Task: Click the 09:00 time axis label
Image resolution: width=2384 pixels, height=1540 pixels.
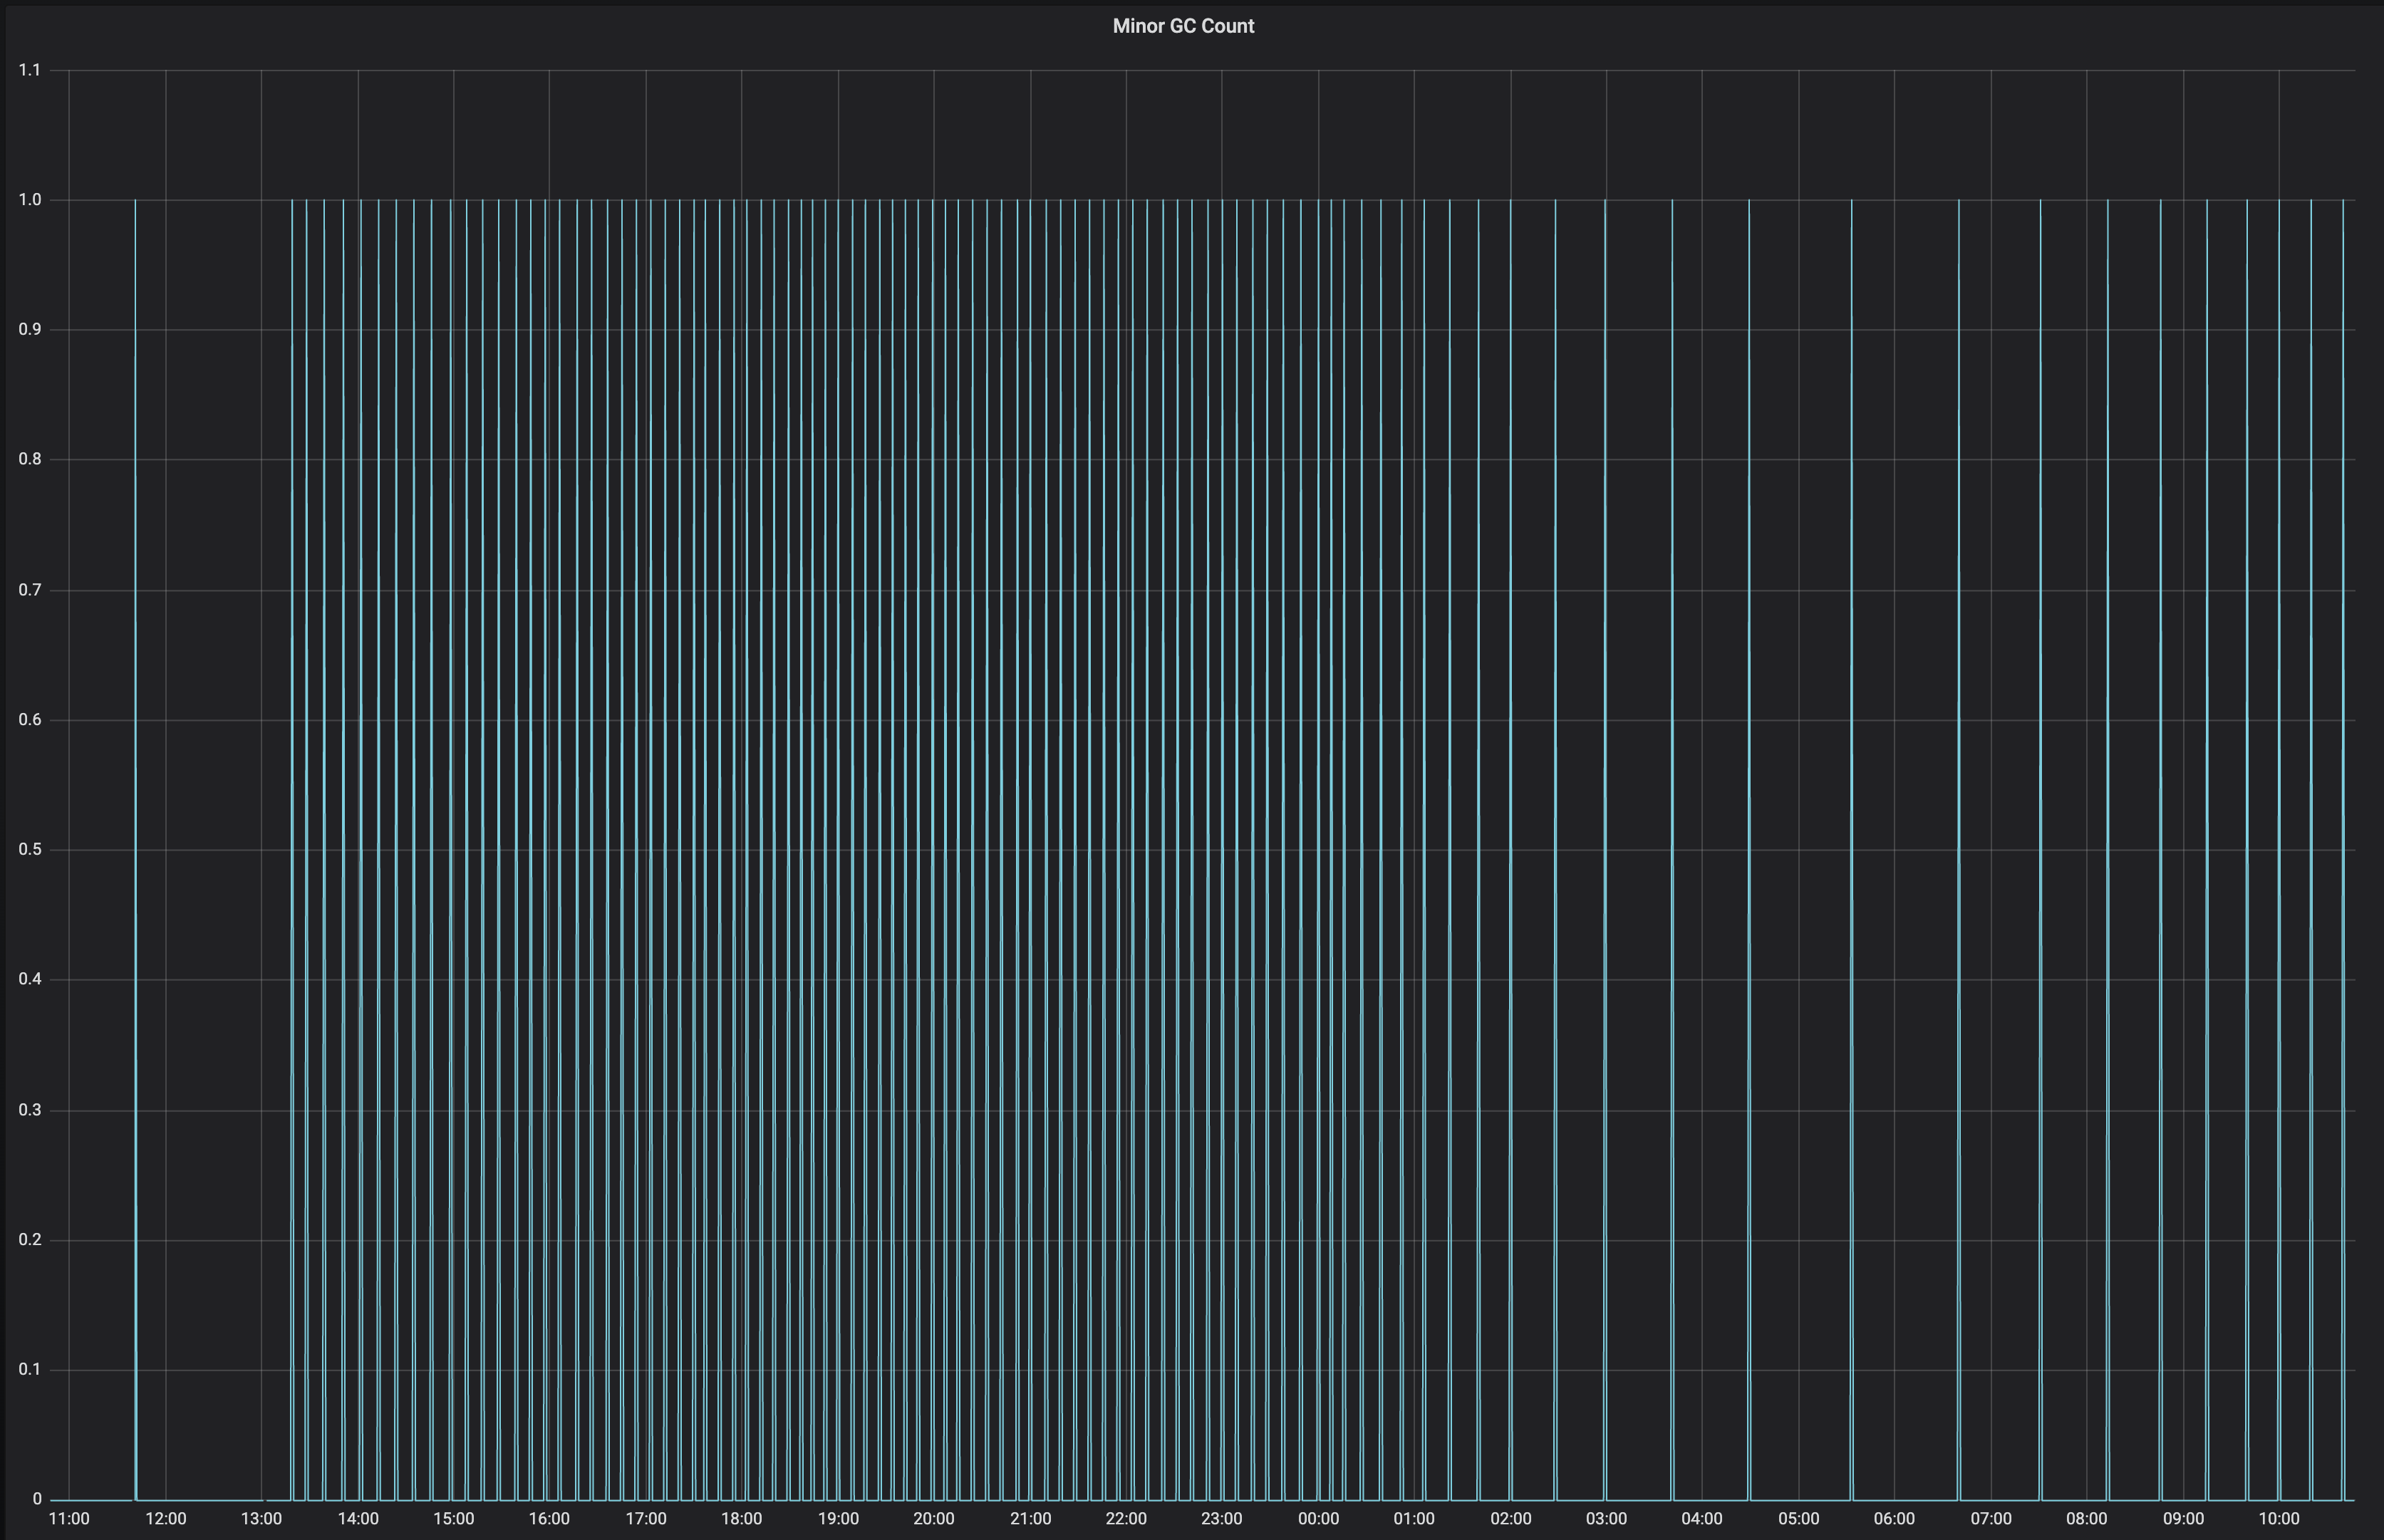Action: [x=2183, y=1519]
